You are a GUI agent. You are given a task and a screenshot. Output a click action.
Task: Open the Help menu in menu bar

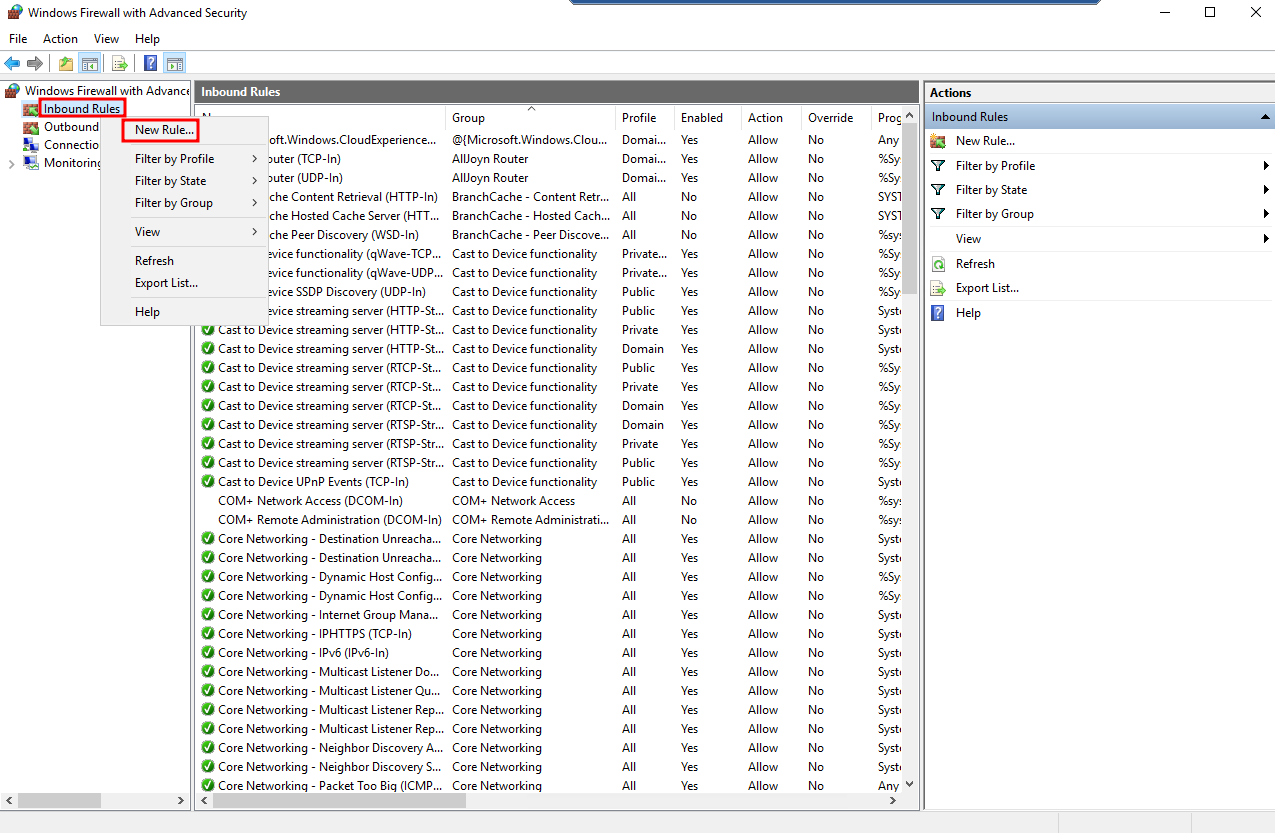point(147,39)
